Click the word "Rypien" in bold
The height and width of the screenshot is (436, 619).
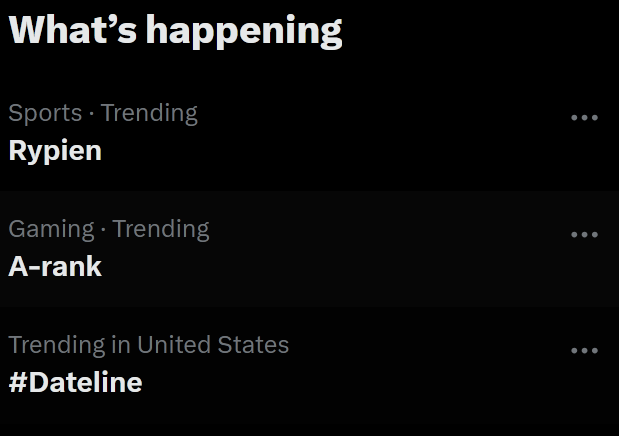coord(55,151)
